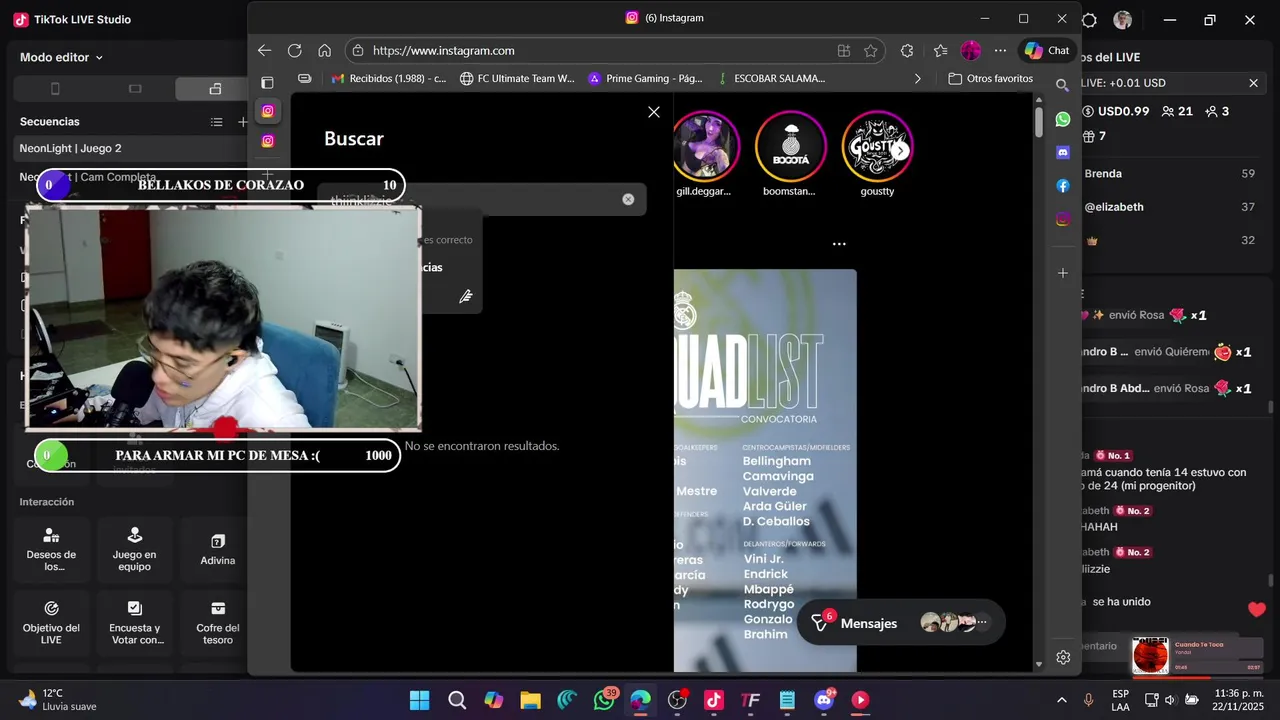The image size is (1280, 720).
Task: Switch to the dual-screen layout
Action: (x=215, y=89)
